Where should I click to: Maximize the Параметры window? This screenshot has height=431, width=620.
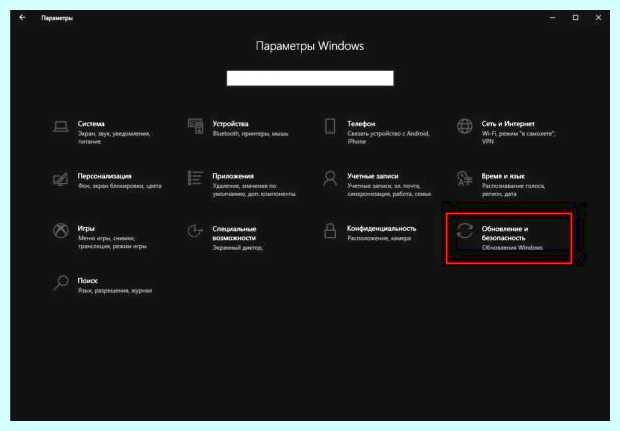pos(575,18)
